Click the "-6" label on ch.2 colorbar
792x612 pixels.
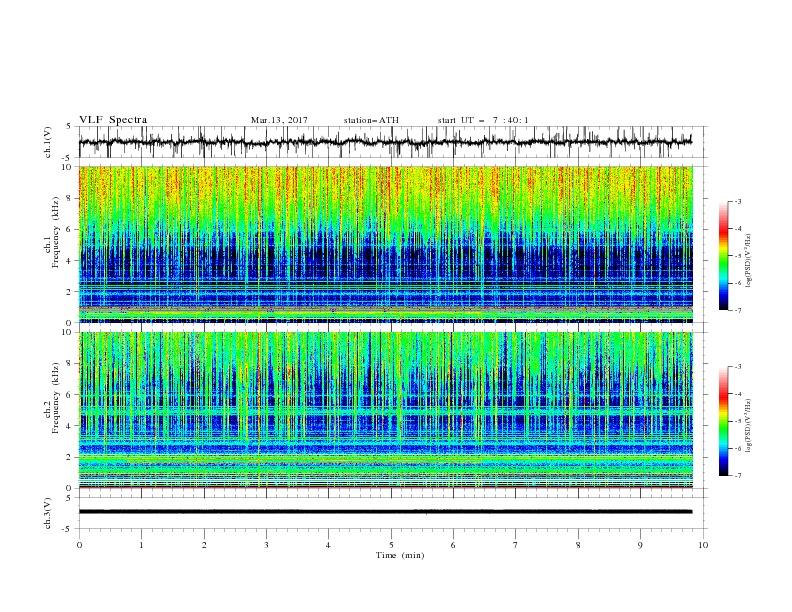tap(738, 448)
